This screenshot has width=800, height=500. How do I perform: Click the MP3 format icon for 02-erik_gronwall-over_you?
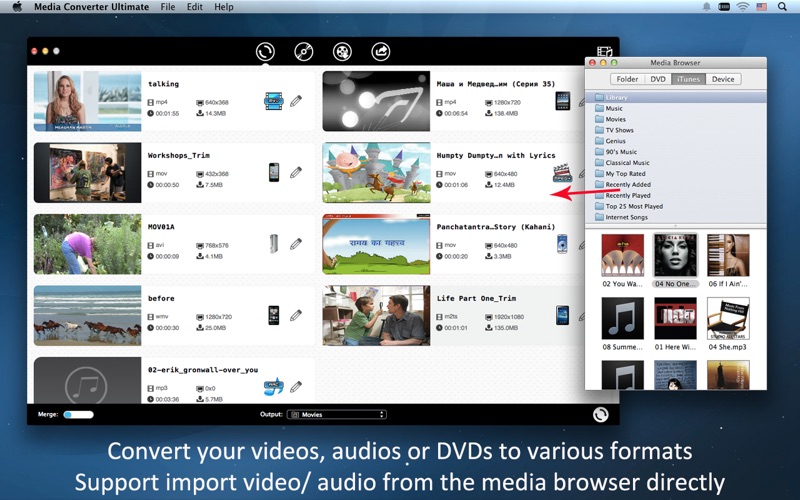(274, 387)
